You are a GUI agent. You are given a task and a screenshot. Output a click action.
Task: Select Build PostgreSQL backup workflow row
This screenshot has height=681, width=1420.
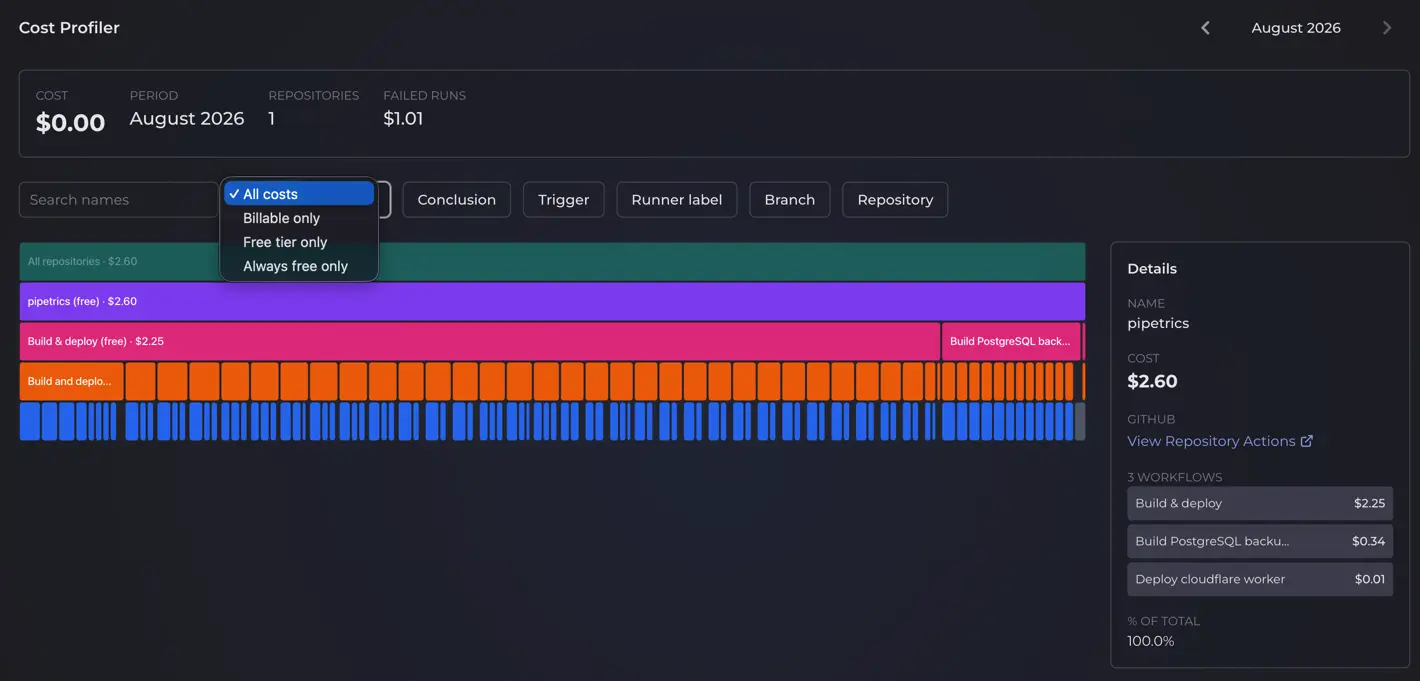pos(1260,541)
